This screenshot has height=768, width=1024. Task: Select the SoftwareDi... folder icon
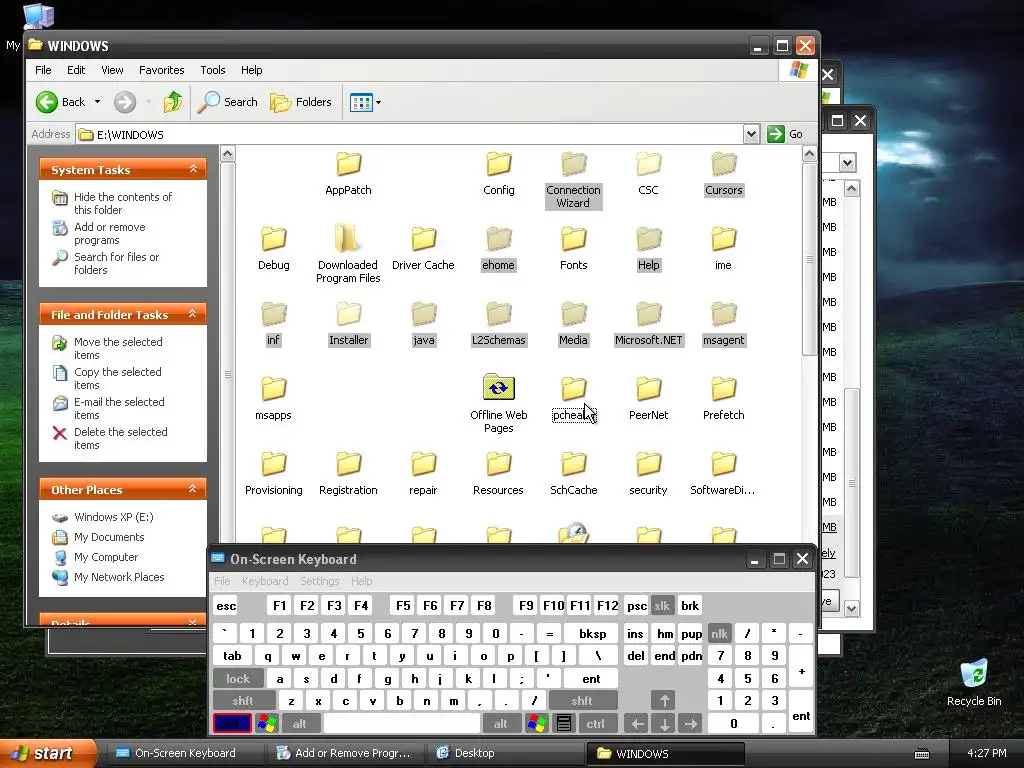(x=724, y=464)
